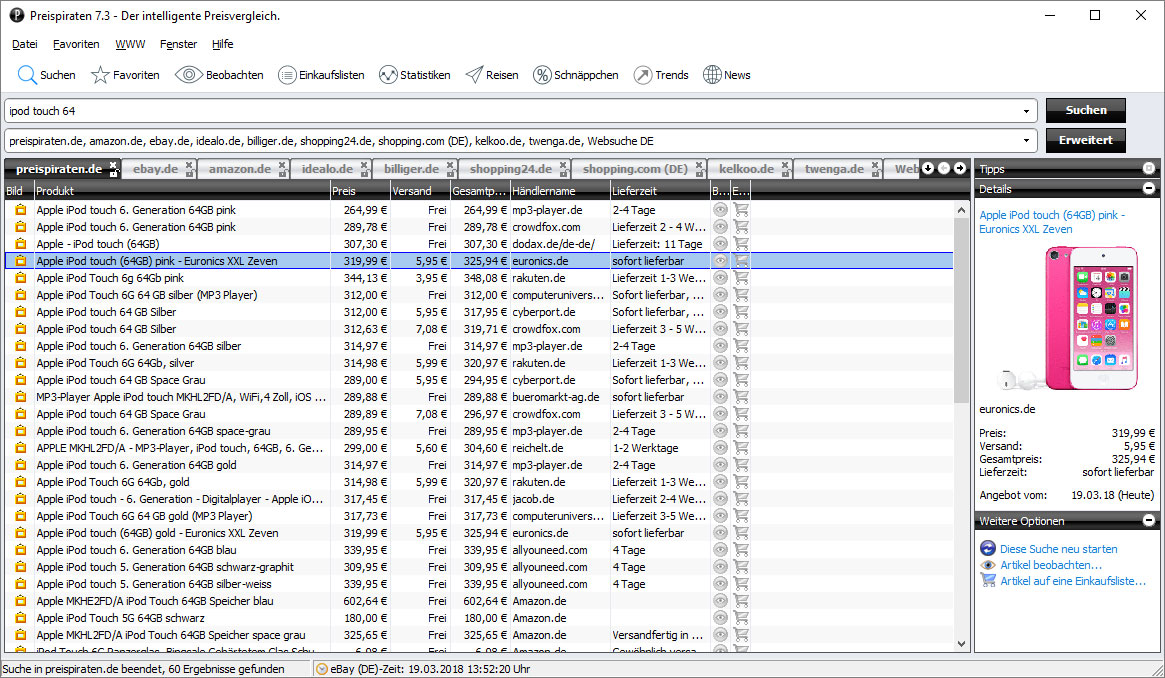1165x678 pixels.
Task: Click the Suchen magnifier toolbar icon
Action: (27, 75)
